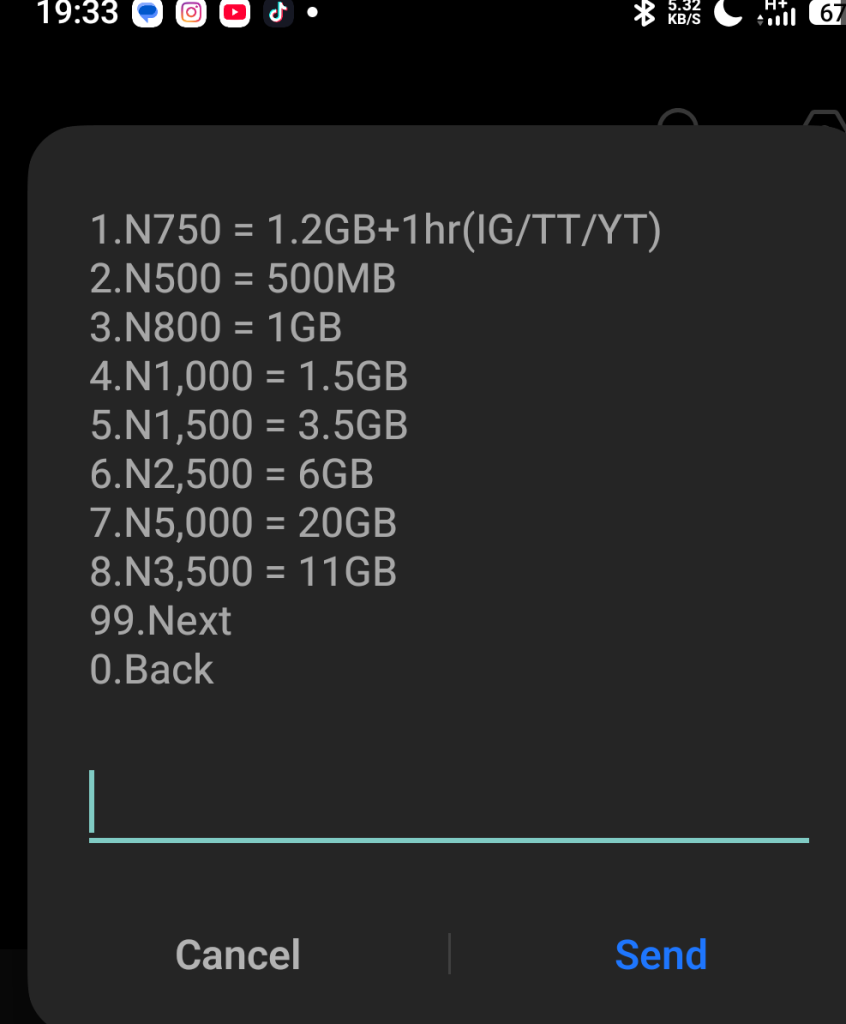Select the N500 = 500MB option

243,279
